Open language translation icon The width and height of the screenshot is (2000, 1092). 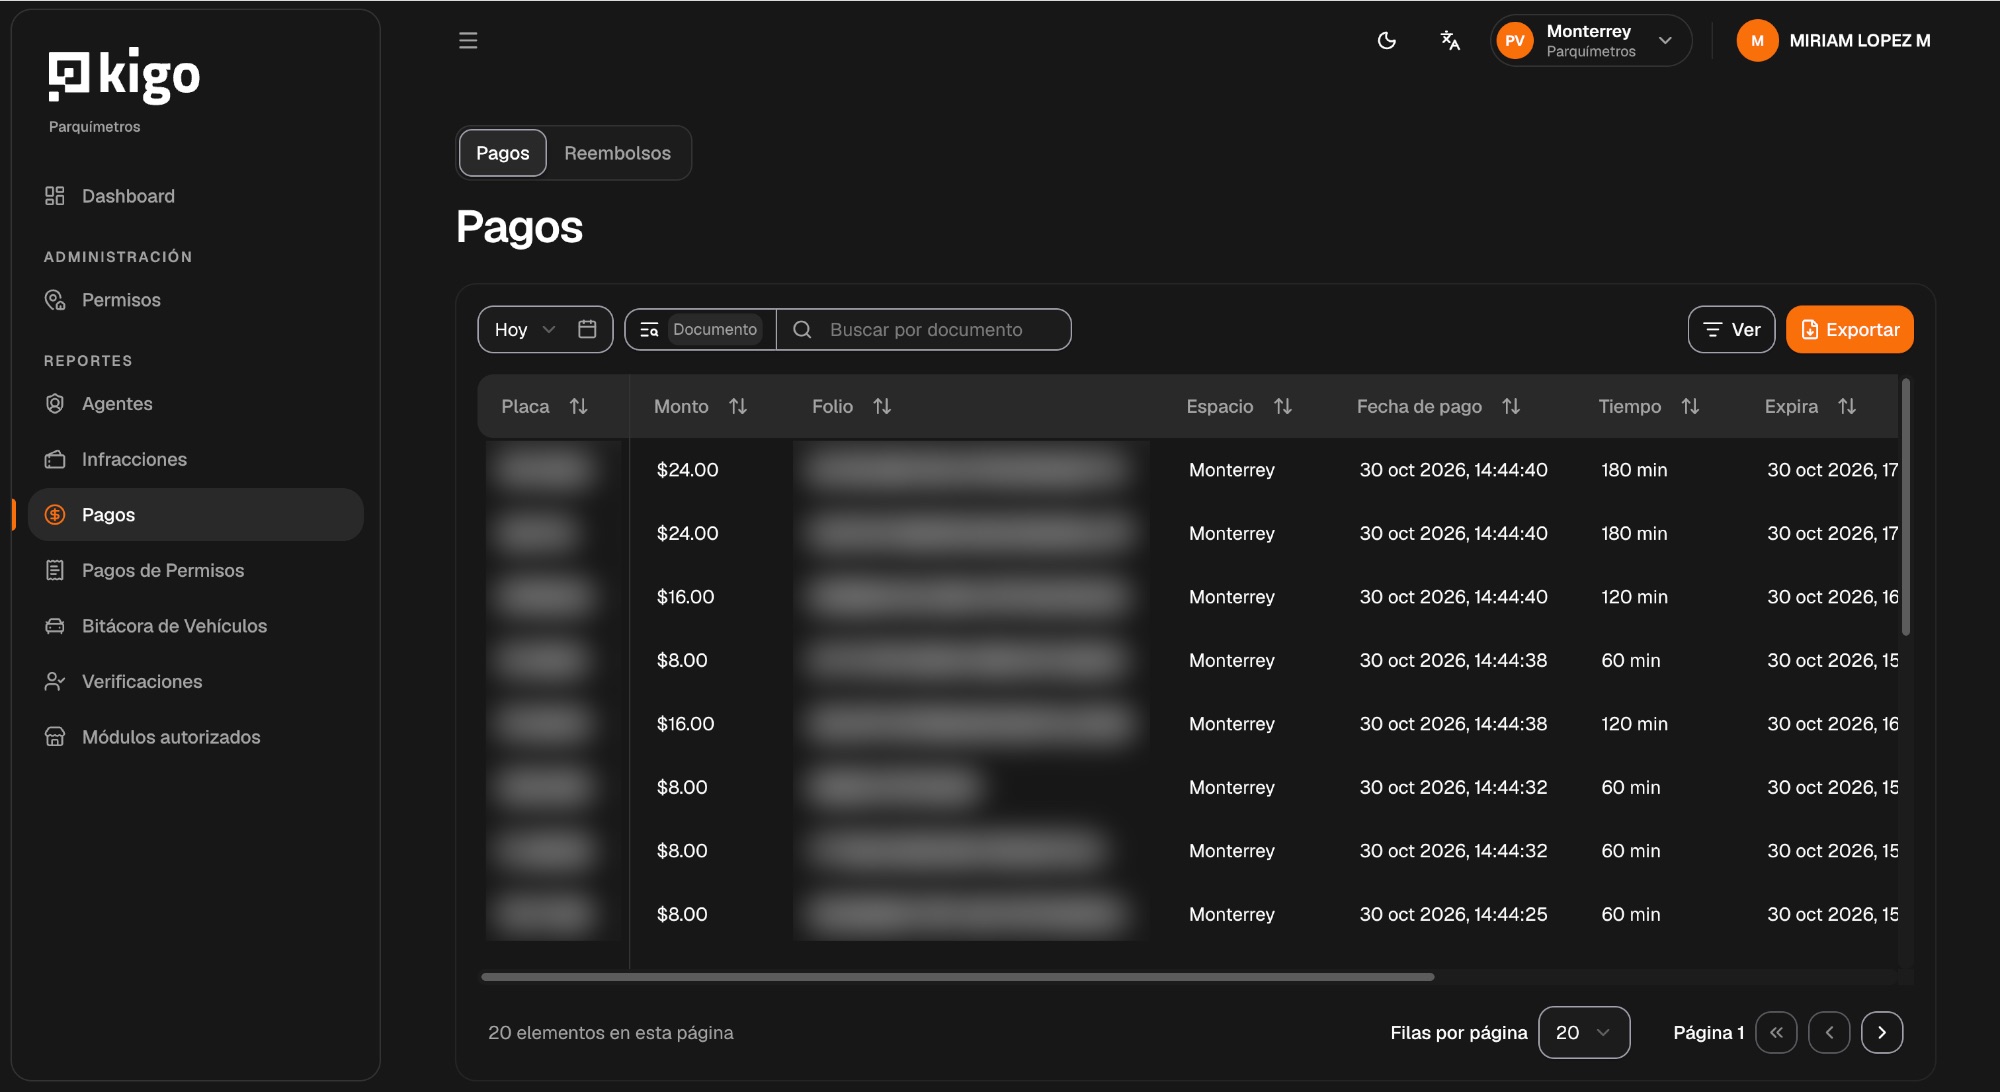pyautogui.click(x=1450, y=41)
